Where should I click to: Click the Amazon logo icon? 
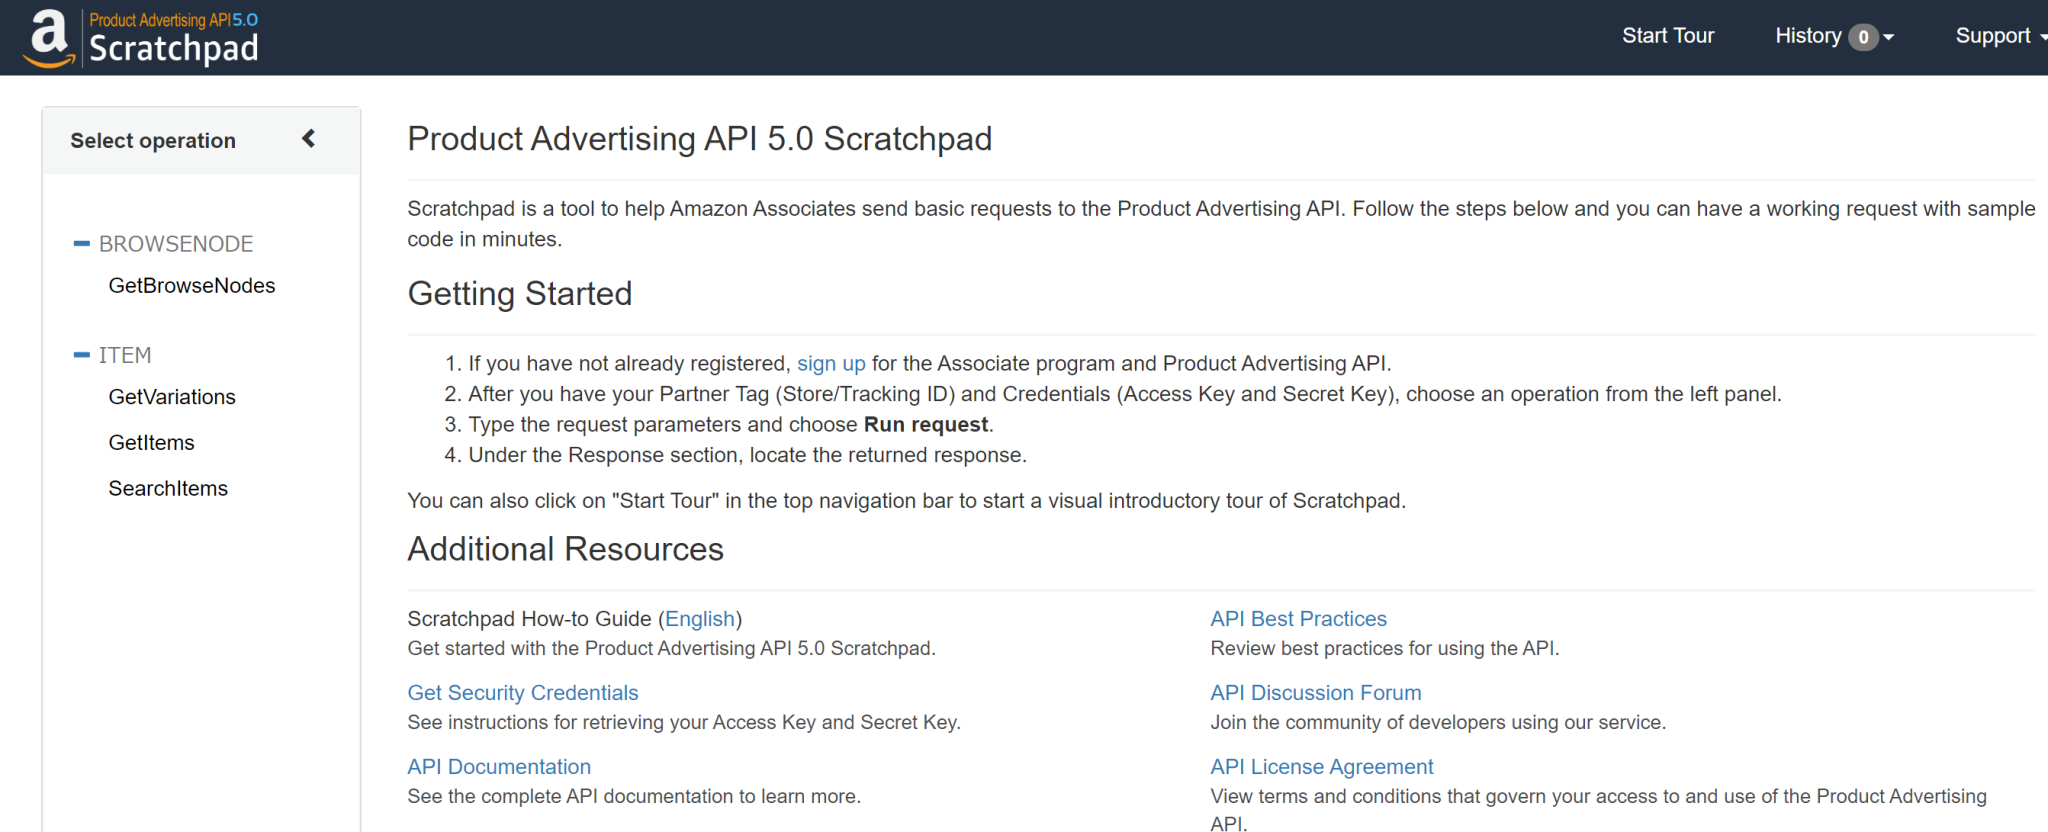48,38
